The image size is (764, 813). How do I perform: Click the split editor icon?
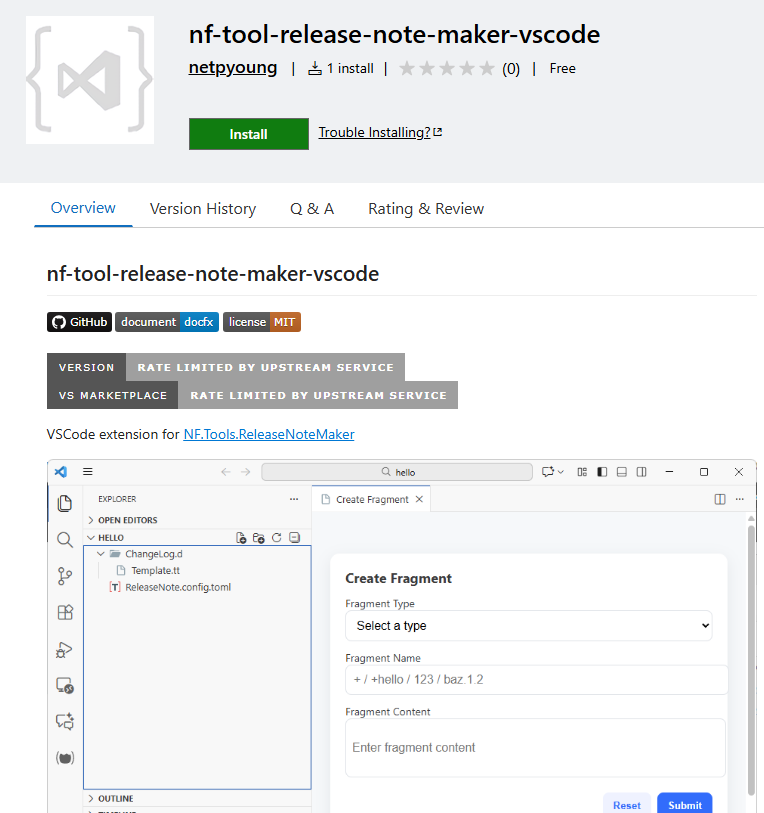coord(720,499)
